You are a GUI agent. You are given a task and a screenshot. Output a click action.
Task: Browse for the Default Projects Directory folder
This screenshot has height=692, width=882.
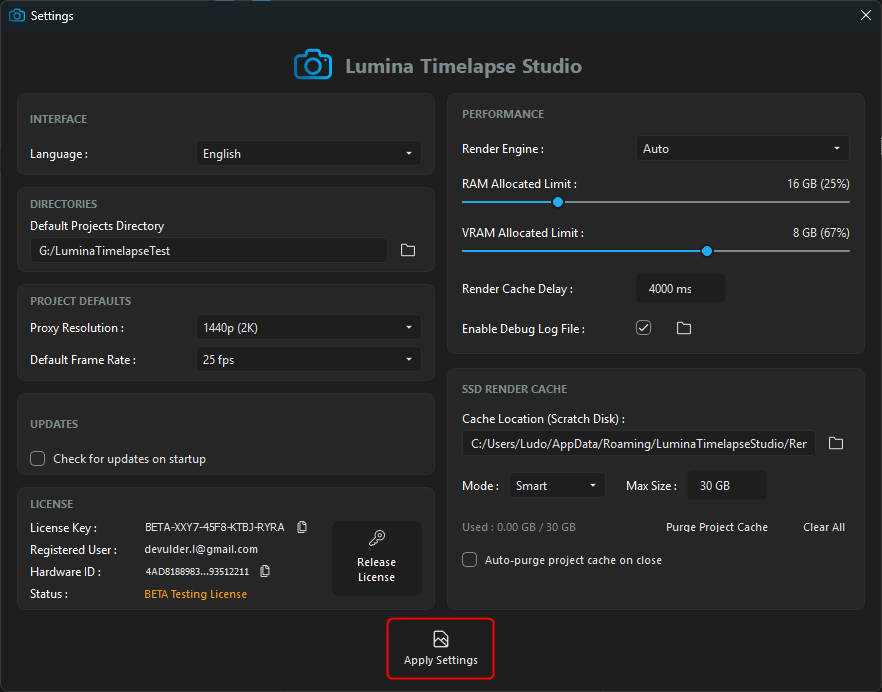tap(408, 250)
